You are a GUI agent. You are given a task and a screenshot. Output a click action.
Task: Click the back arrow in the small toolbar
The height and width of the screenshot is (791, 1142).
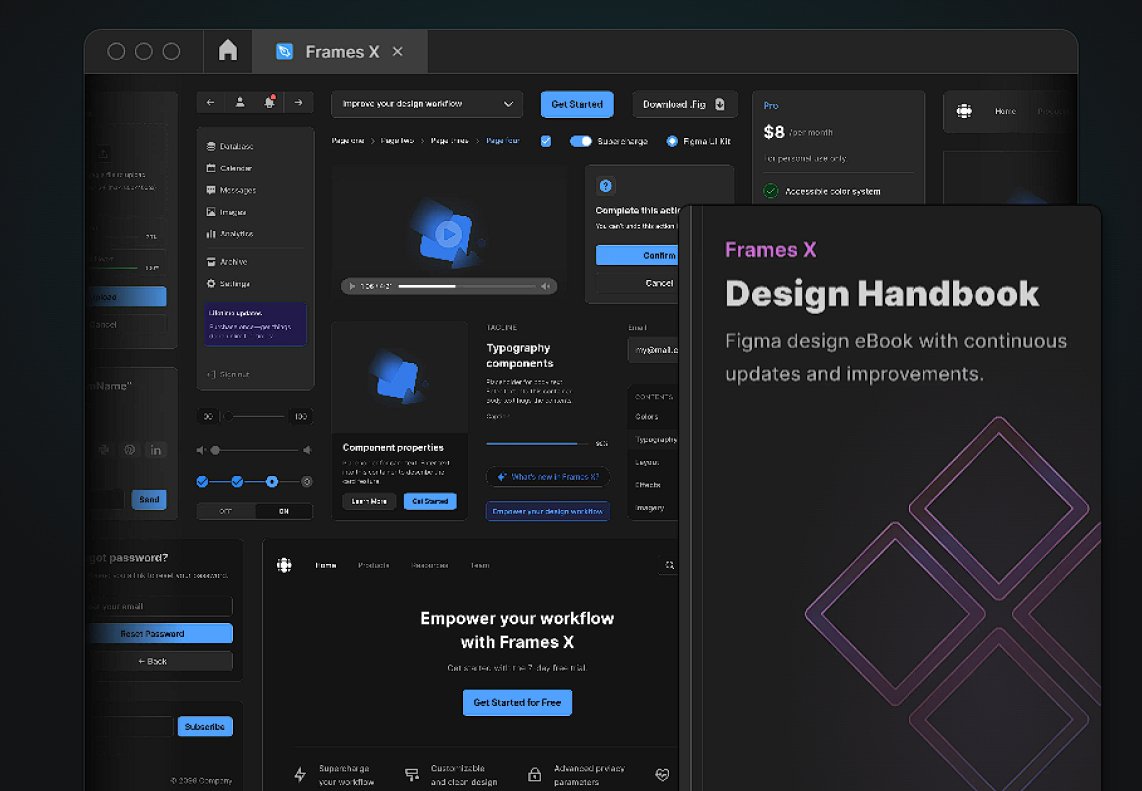[x=210, y=103]
